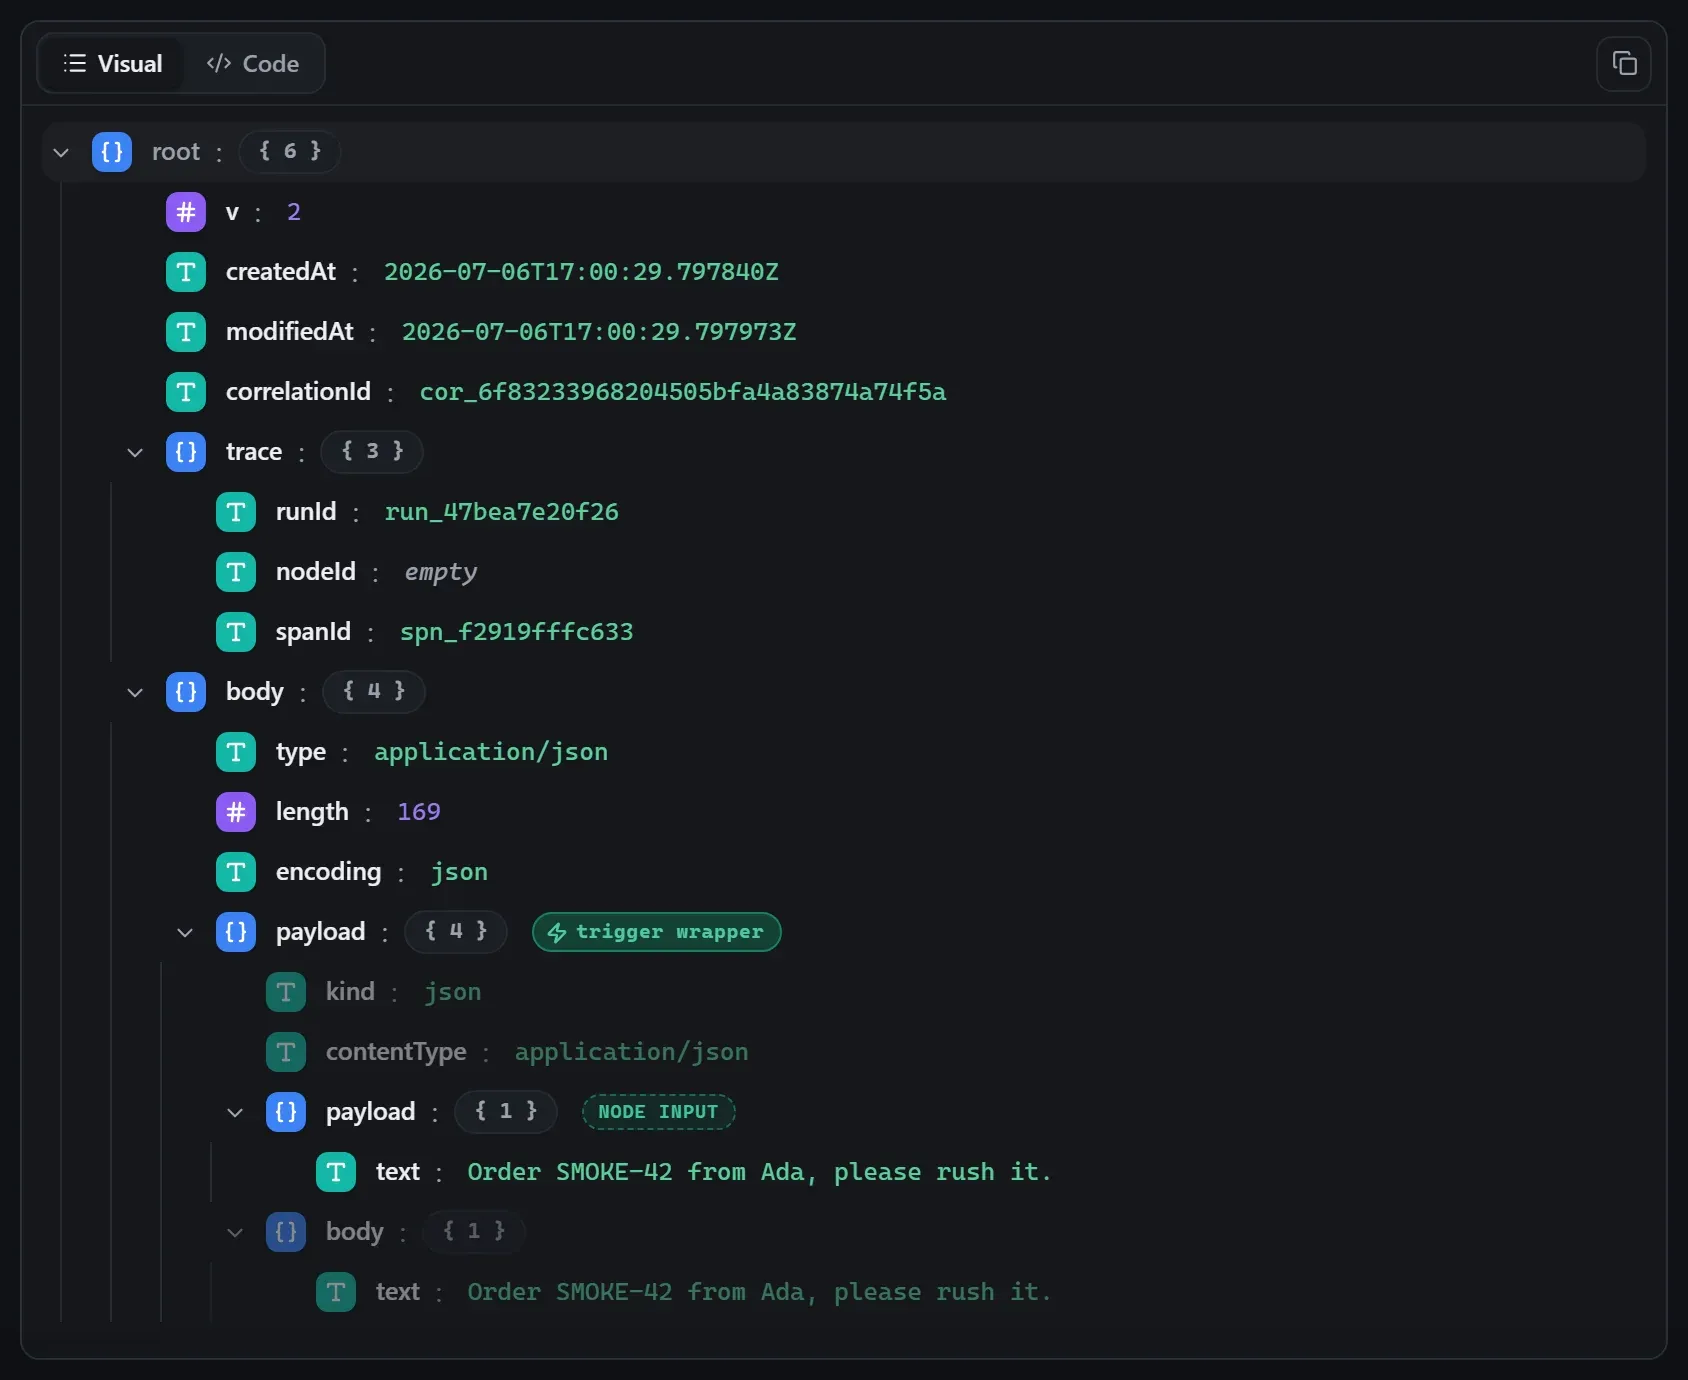The width and height of the screenshot is (1688, 1380).
Task: Click the text icon beside type
Action: [236, 752]
